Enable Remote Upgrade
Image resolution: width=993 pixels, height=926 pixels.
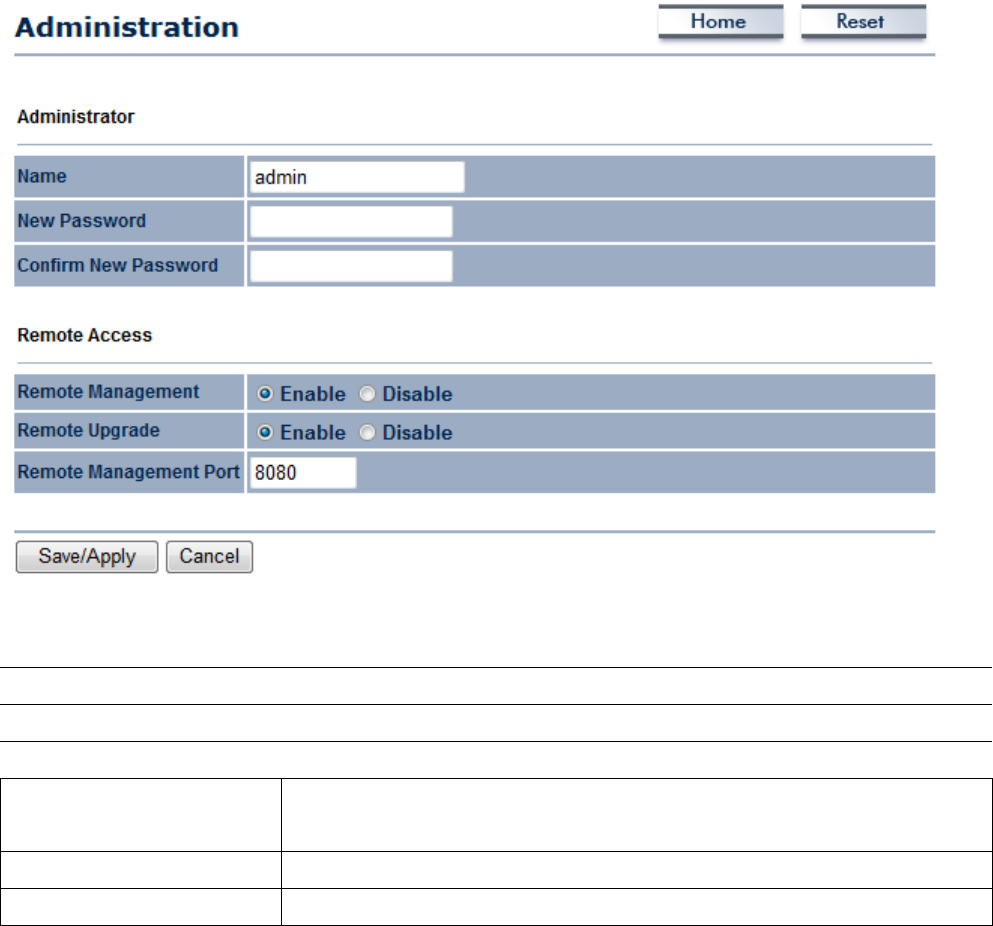click(x=265, y=433)
